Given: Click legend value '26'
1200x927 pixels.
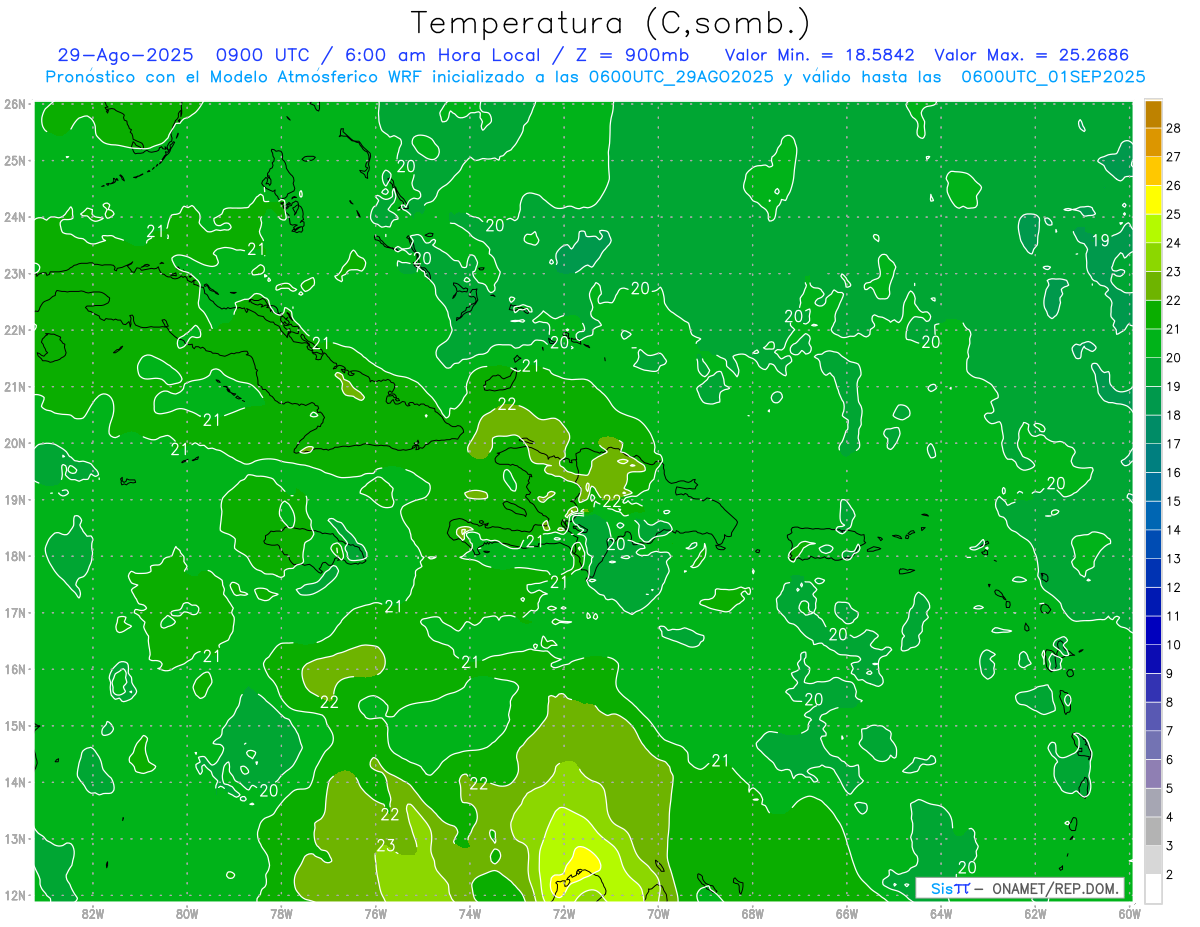Looking at the screenshot, I should (1173, 185).
